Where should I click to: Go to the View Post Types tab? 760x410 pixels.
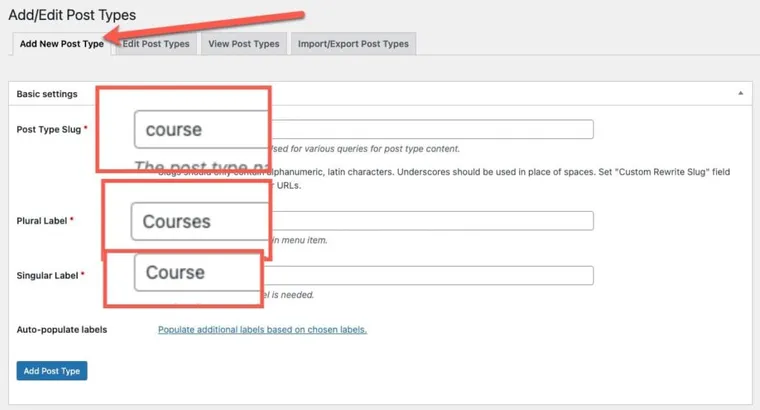[244, 44]
